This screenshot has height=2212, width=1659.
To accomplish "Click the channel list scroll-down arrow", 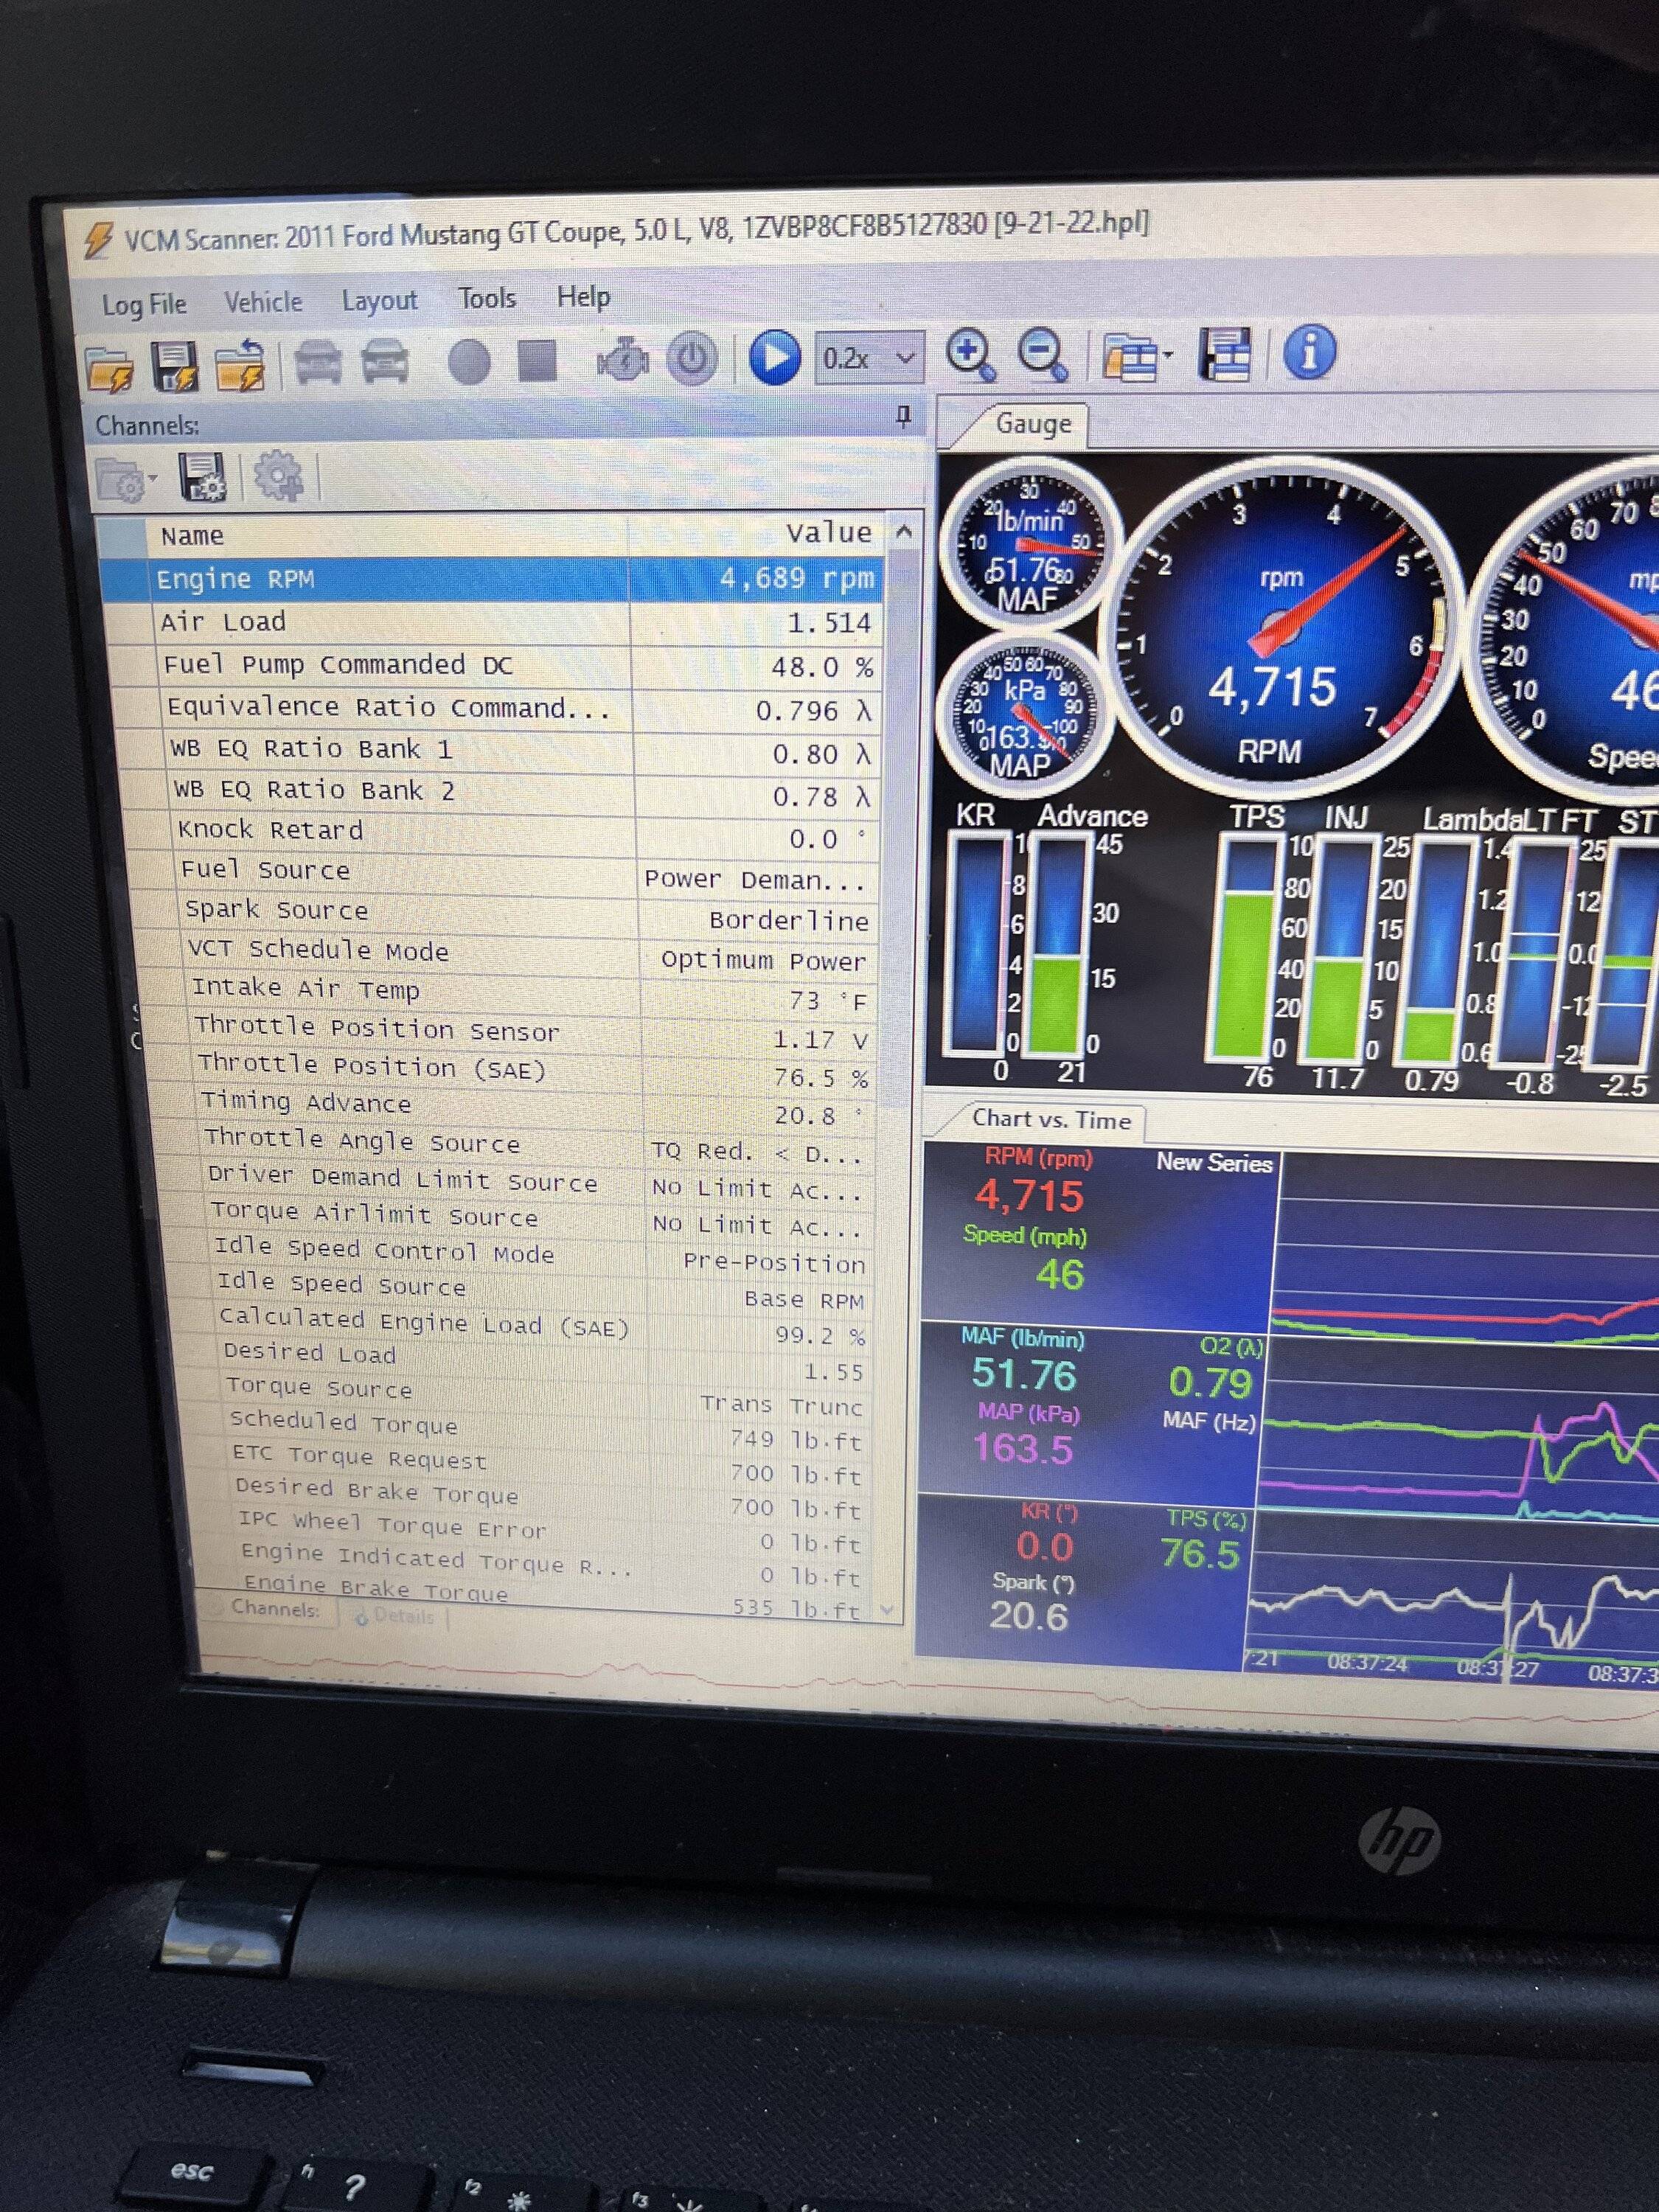I will 887,1610.
